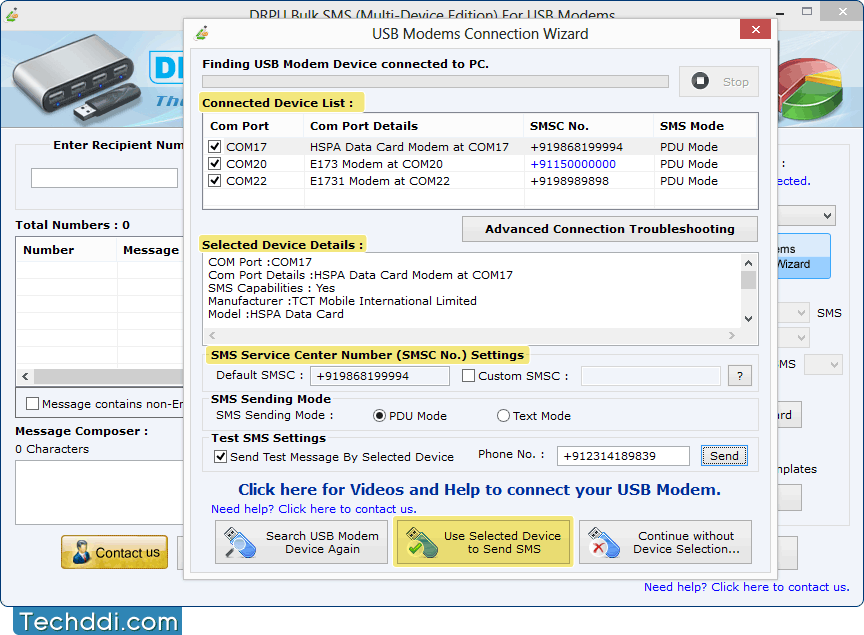The width and height of the screenshot is (864, 635).
Task: Toggle Message contains non-English checkbox in main window
Action: point(33,403)
